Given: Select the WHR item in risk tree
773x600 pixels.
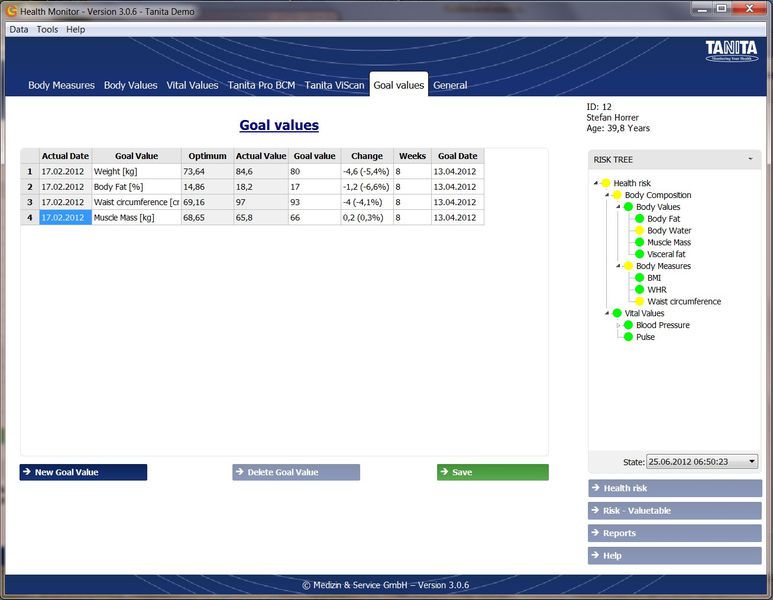Looking at the screenshot, I should coord(657,290).
